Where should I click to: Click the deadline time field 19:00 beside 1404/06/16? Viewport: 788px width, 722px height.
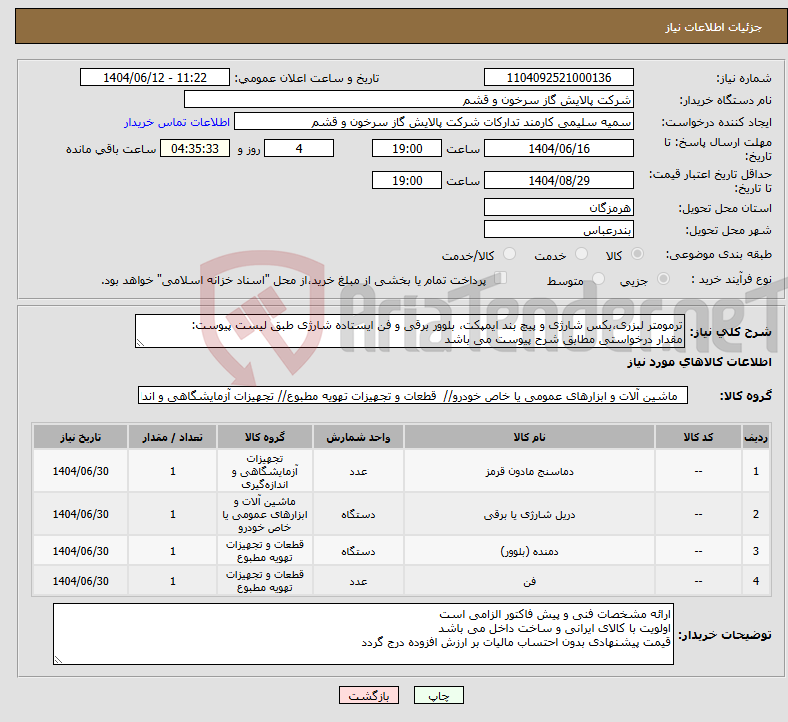(407, 149)
